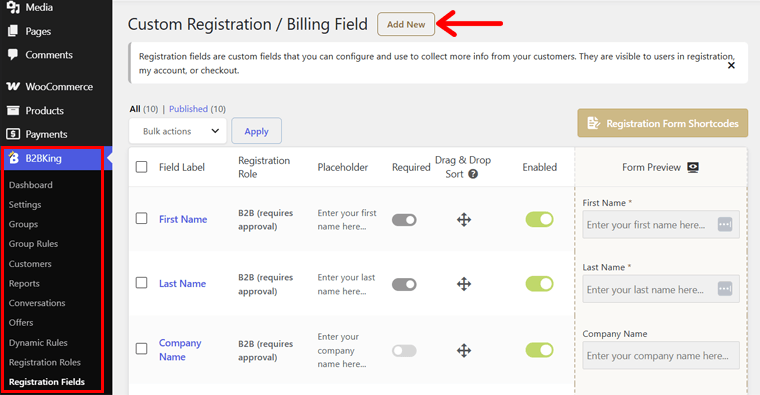
Task: Click the Registration Role column header
Action: pos(264,167)
